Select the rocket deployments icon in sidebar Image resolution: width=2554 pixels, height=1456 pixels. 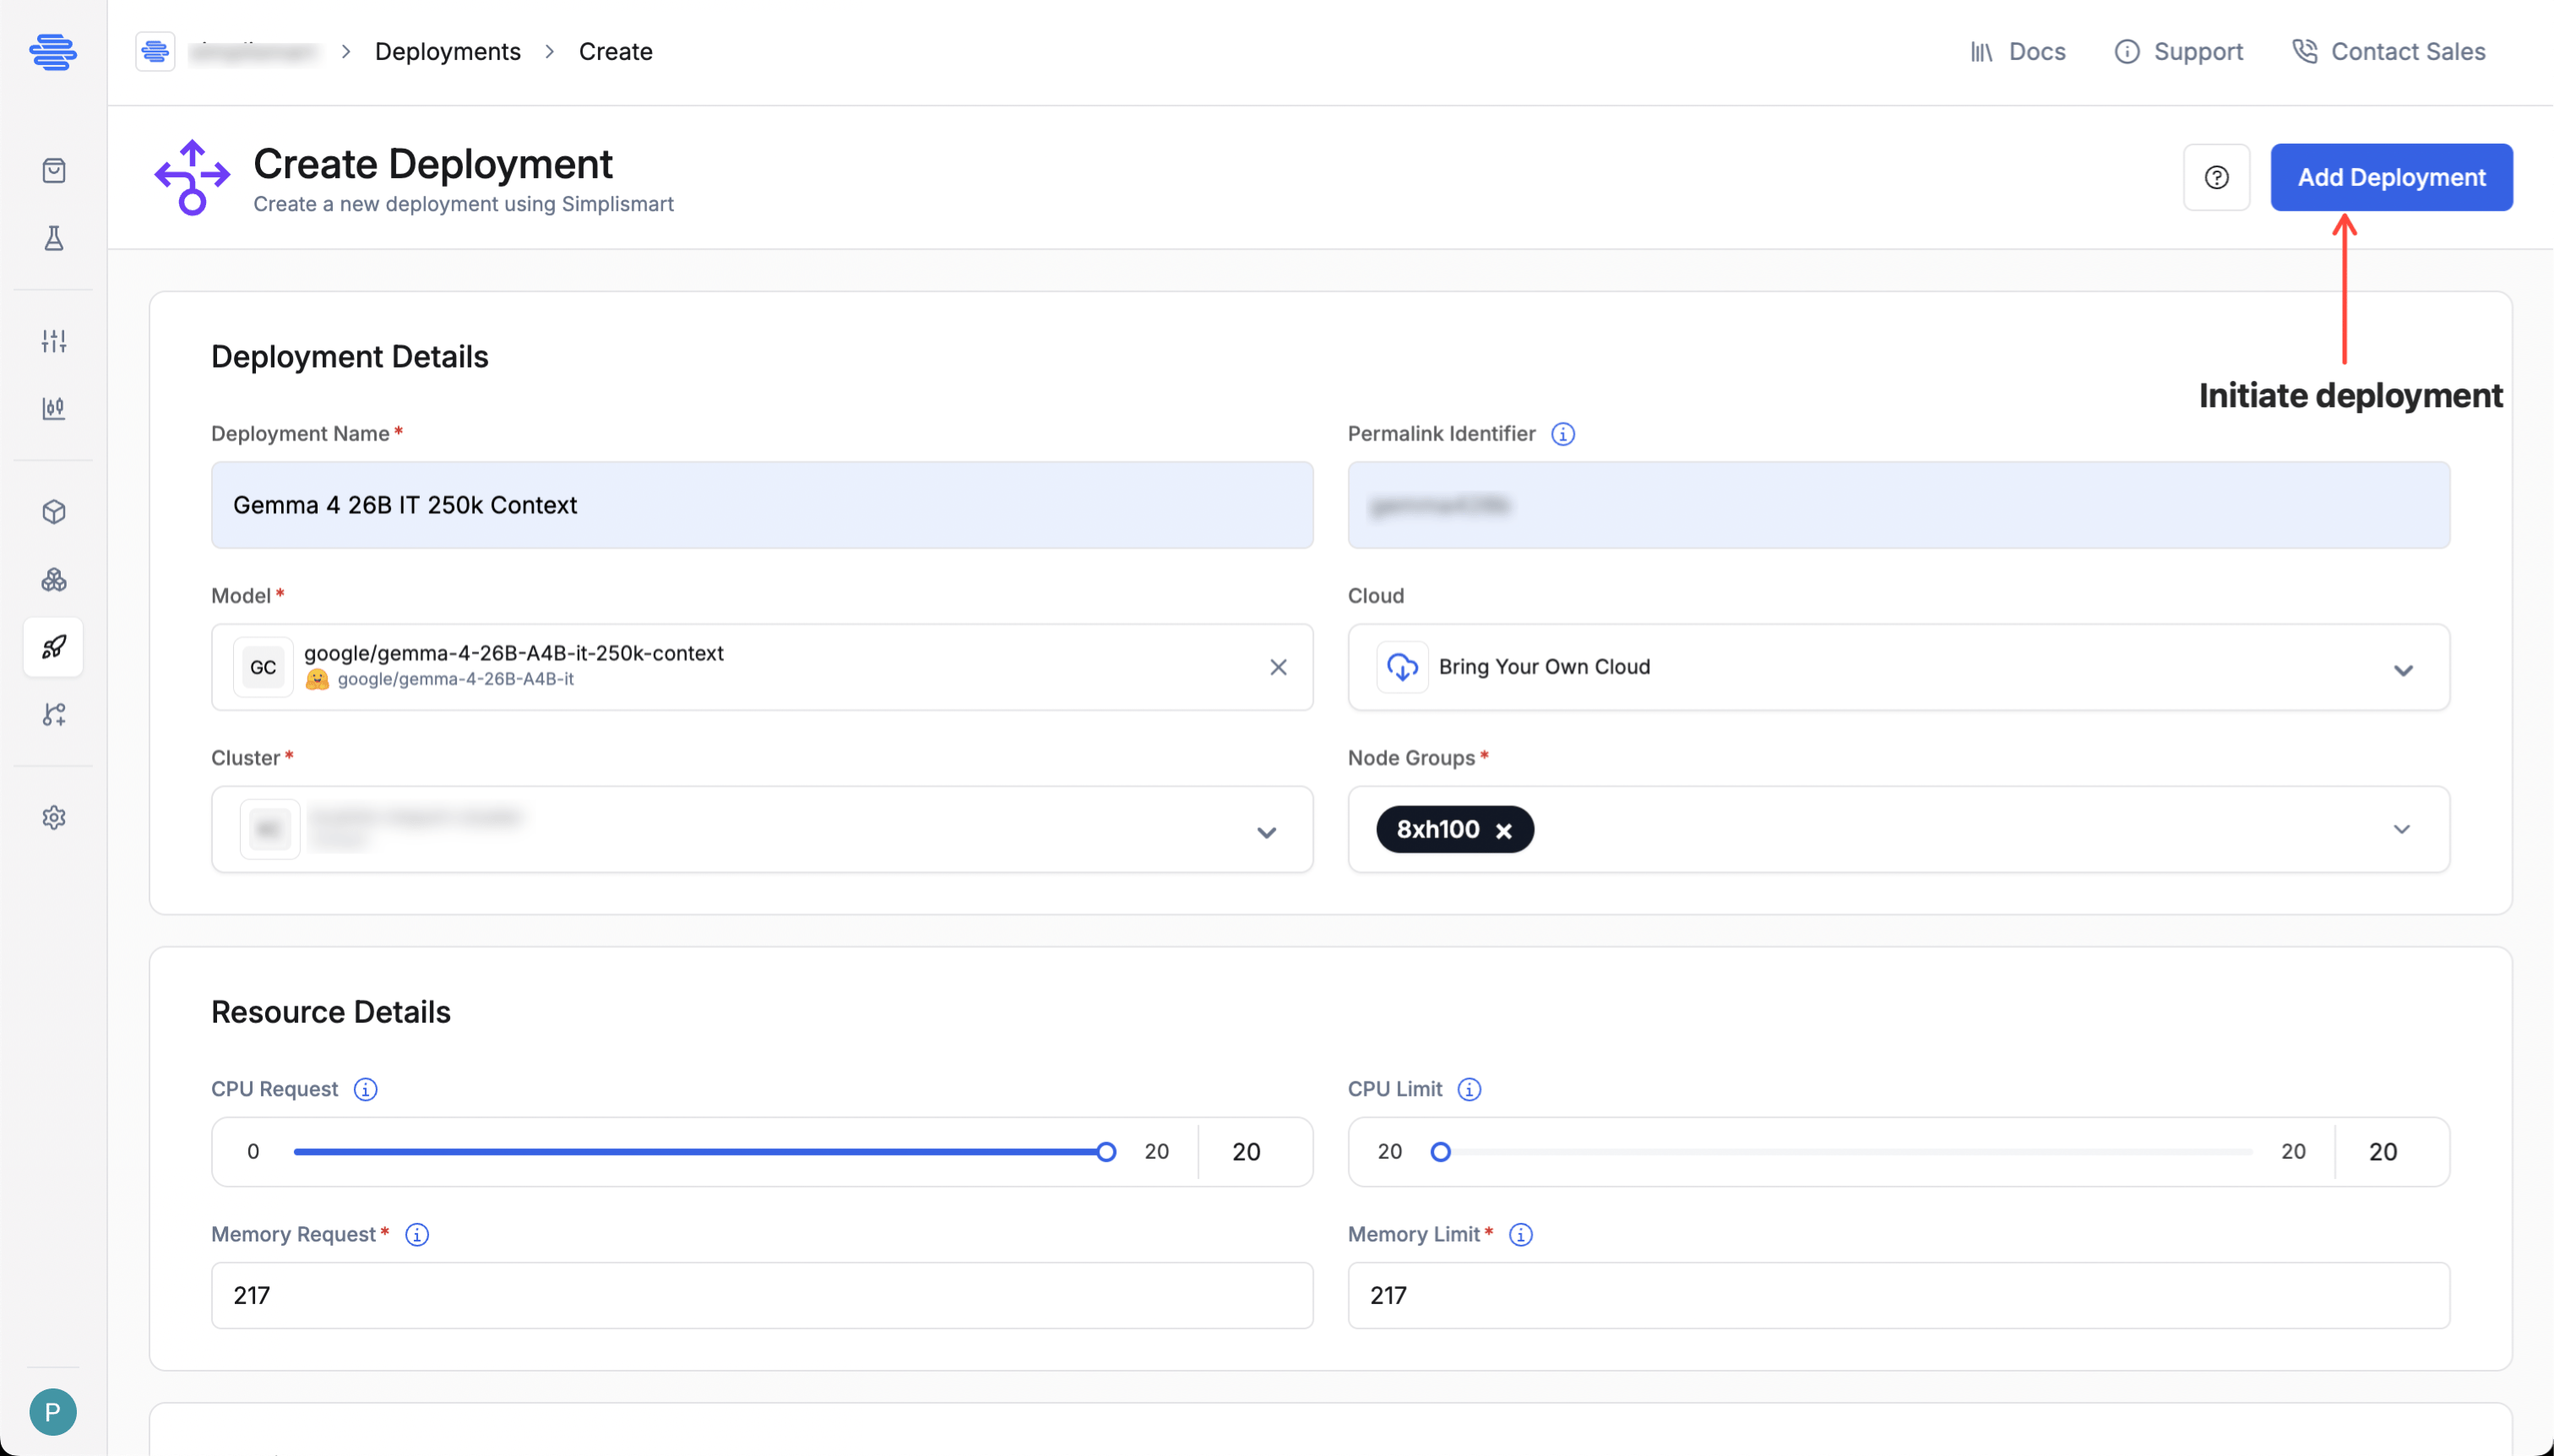(54, 647)
